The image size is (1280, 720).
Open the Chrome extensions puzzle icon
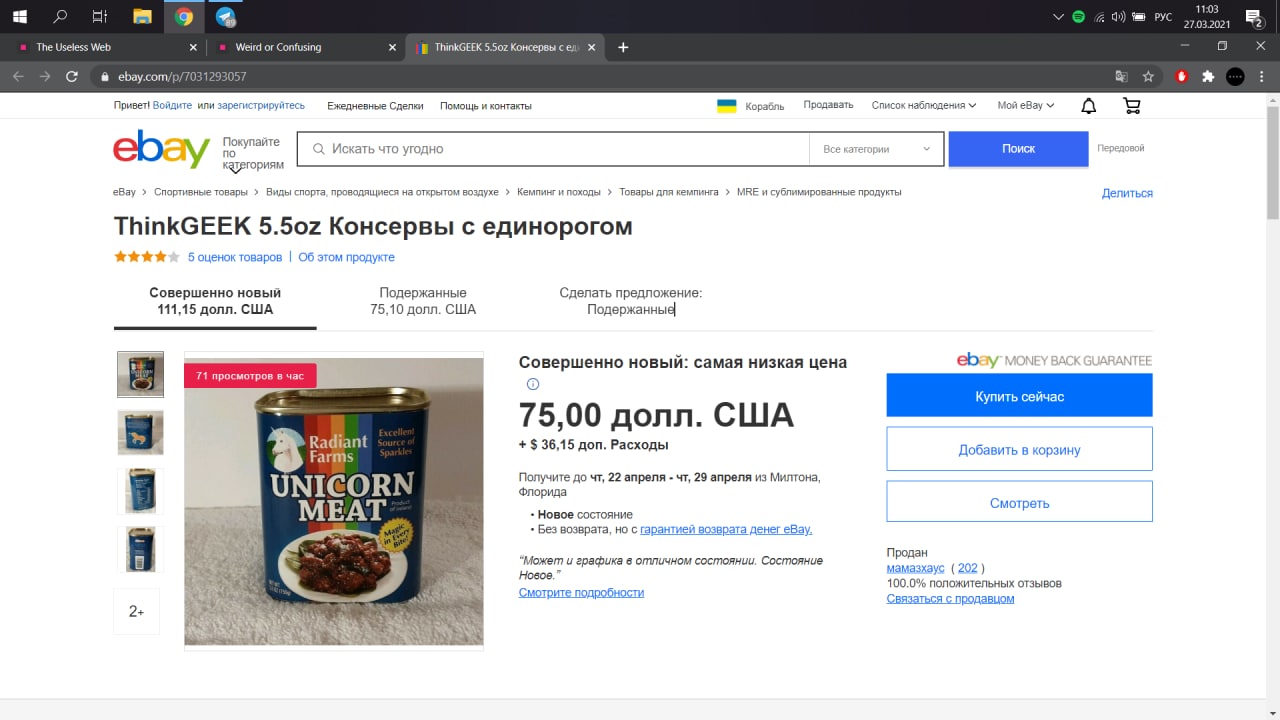(x=1208, y=76)
